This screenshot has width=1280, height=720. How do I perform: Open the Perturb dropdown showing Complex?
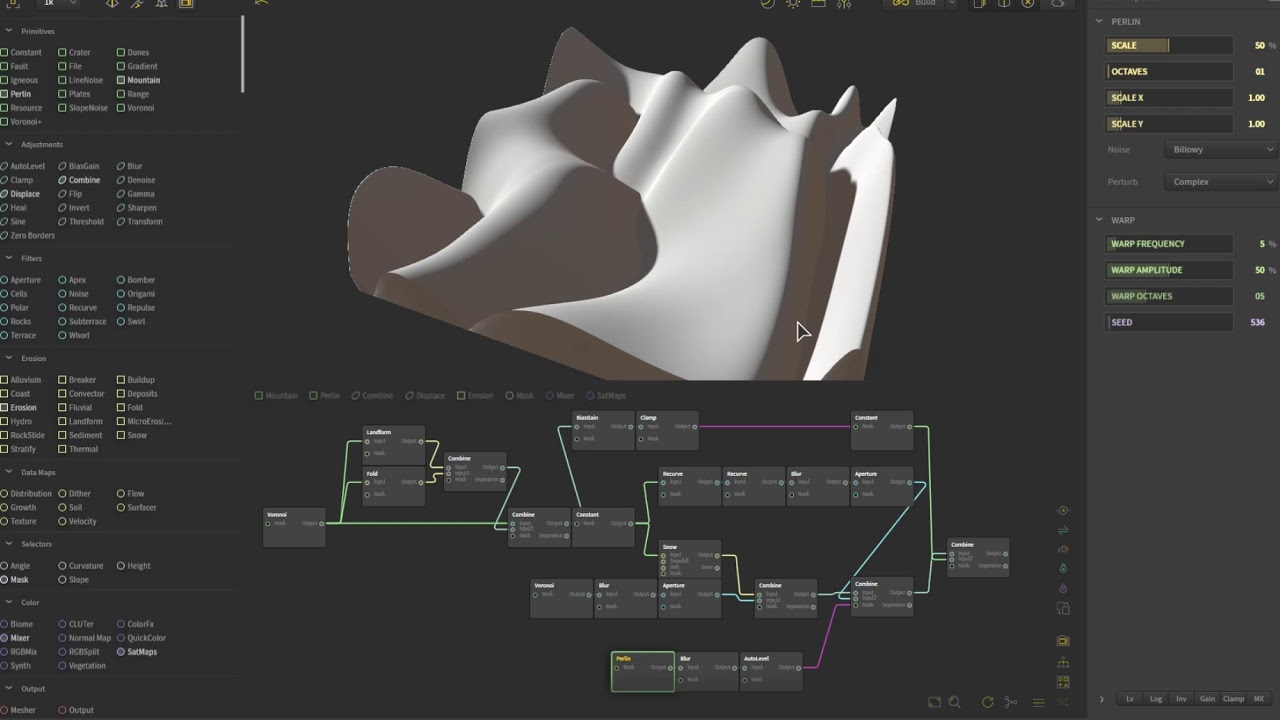coord(1221,182)
